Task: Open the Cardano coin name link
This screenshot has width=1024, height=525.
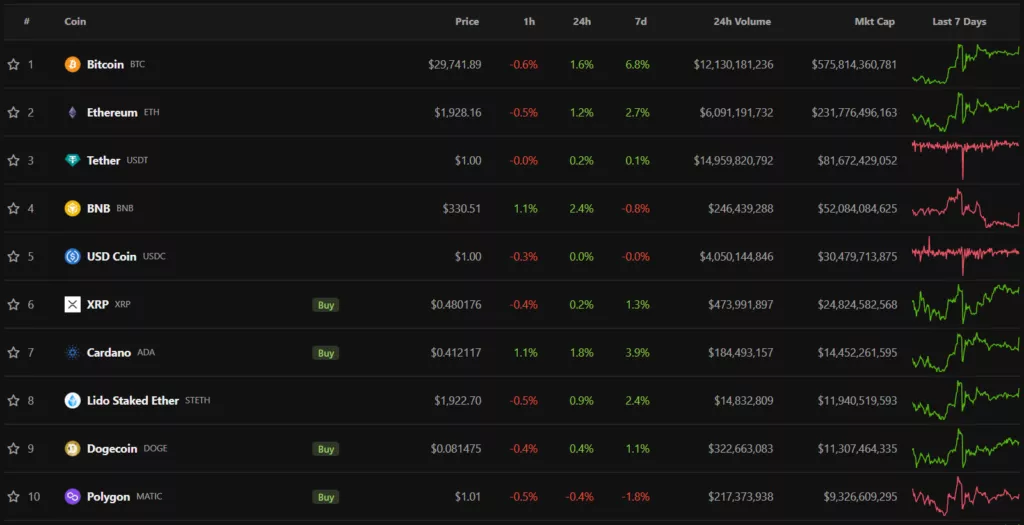Action: point(109,353)
